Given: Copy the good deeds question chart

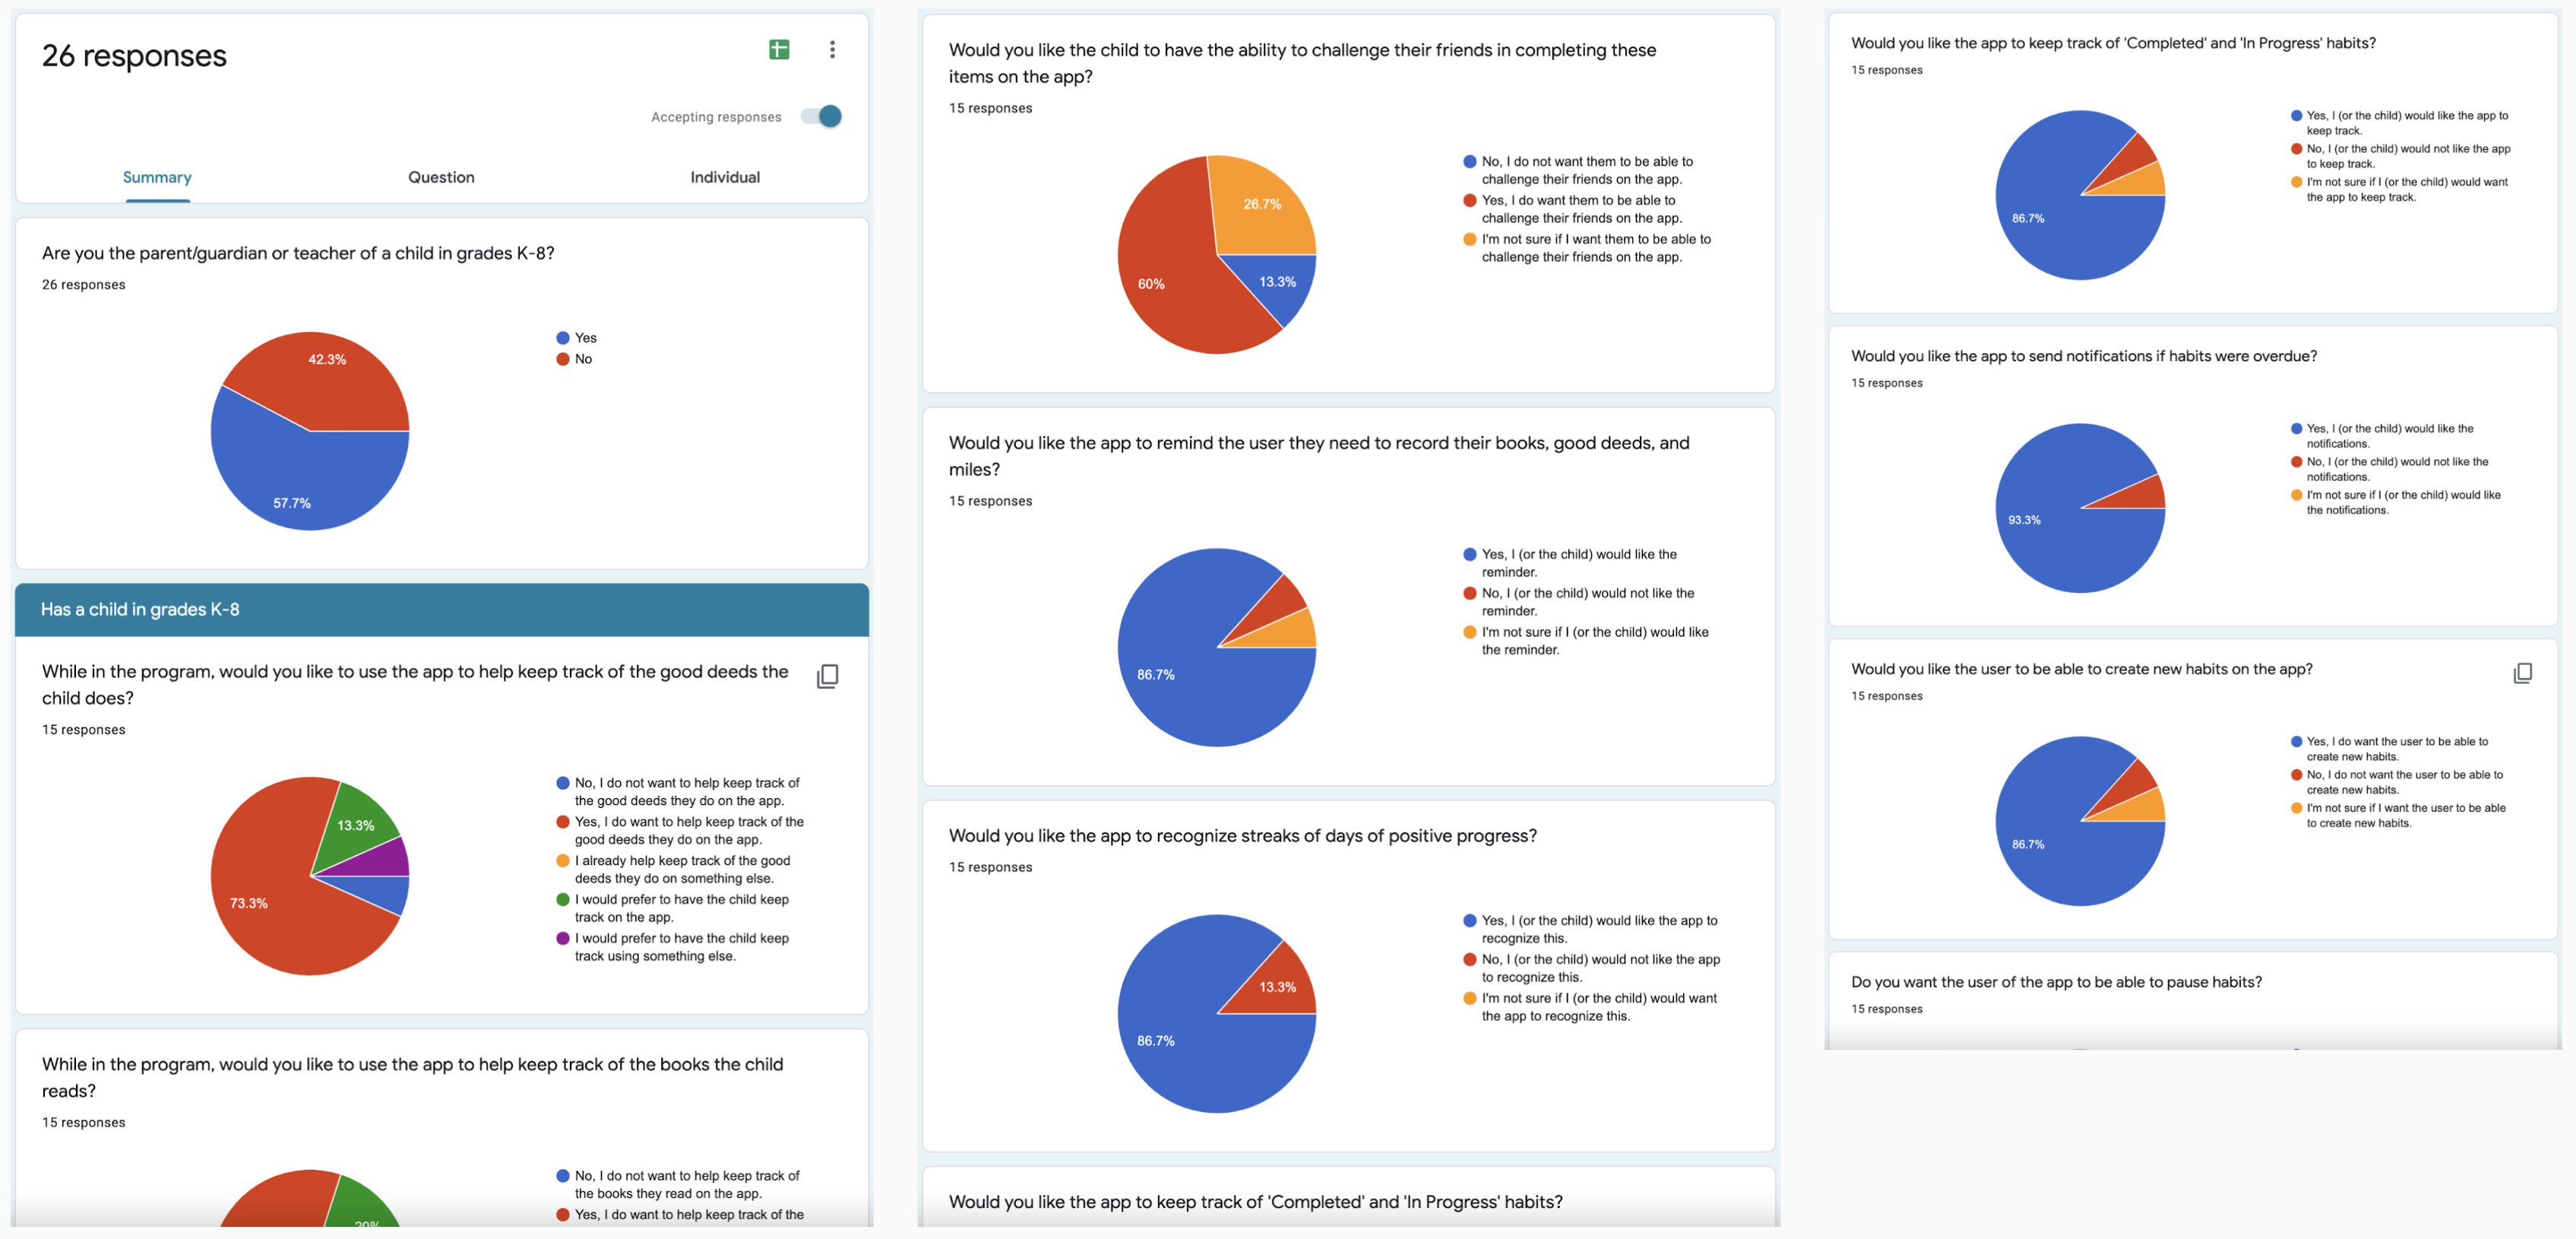Looking at the screenshot, I should coord(828,676).
